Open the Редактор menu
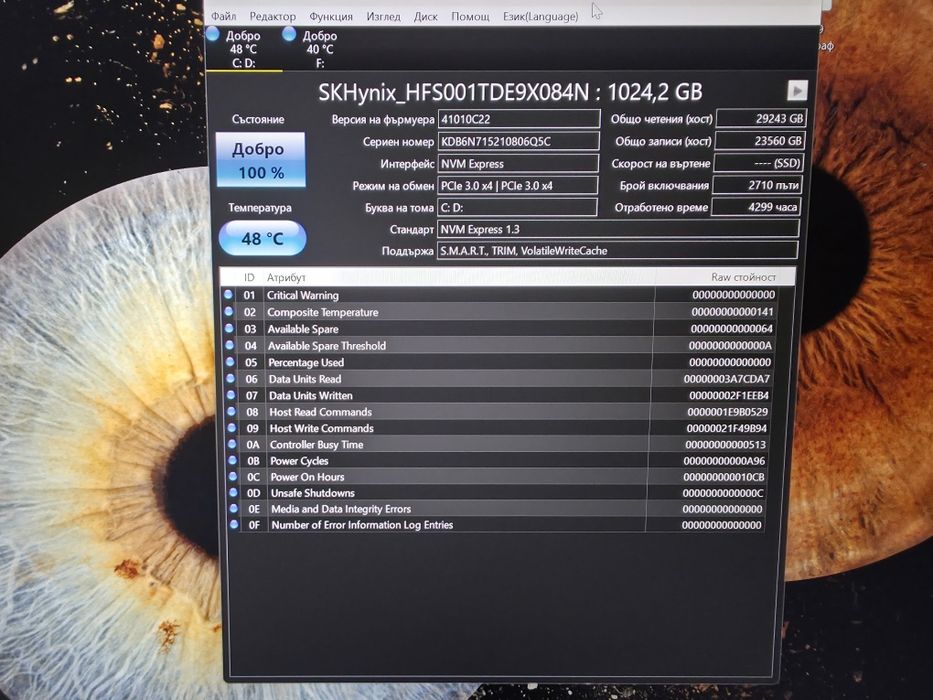The height and width of the screenshot is (700, 933). click(273, 17)
